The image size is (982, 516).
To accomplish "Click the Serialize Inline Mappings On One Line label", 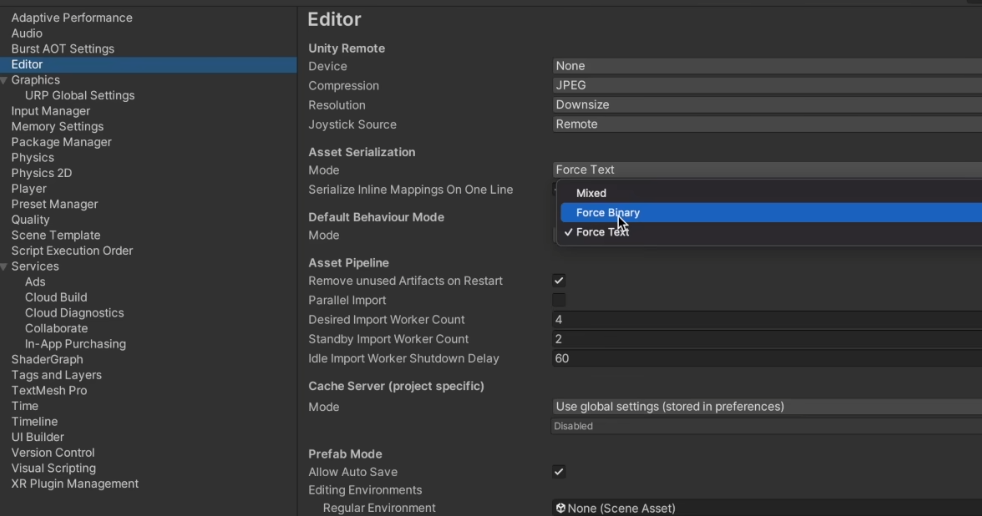I will (x=410, y=190).
